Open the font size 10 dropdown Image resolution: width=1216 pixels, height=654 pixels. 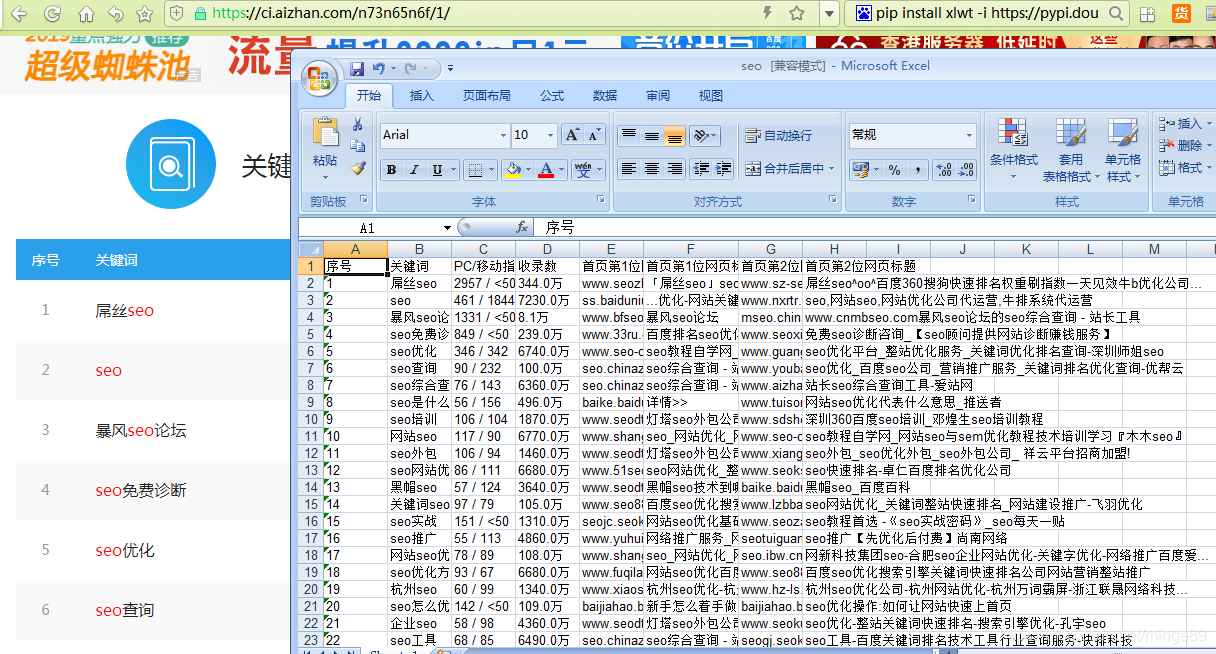[550, 135]
